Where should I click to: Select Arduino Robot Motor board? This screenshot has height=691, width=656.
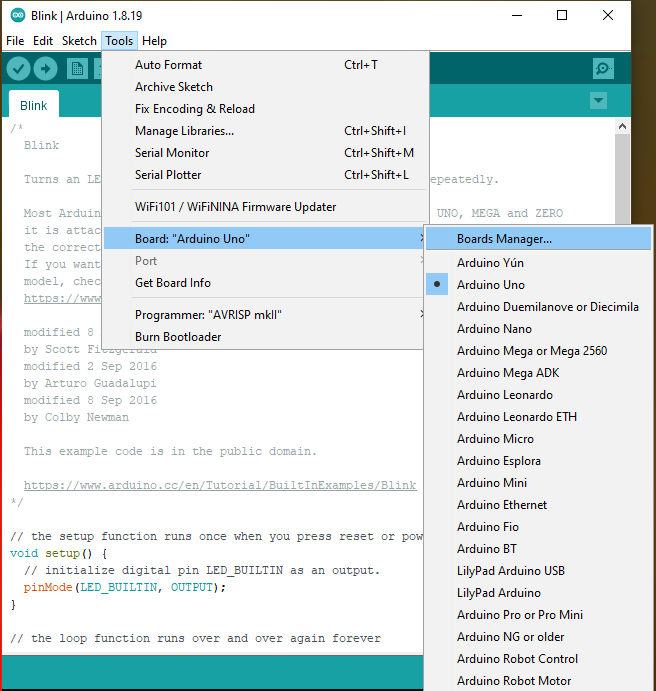point(538,681)
